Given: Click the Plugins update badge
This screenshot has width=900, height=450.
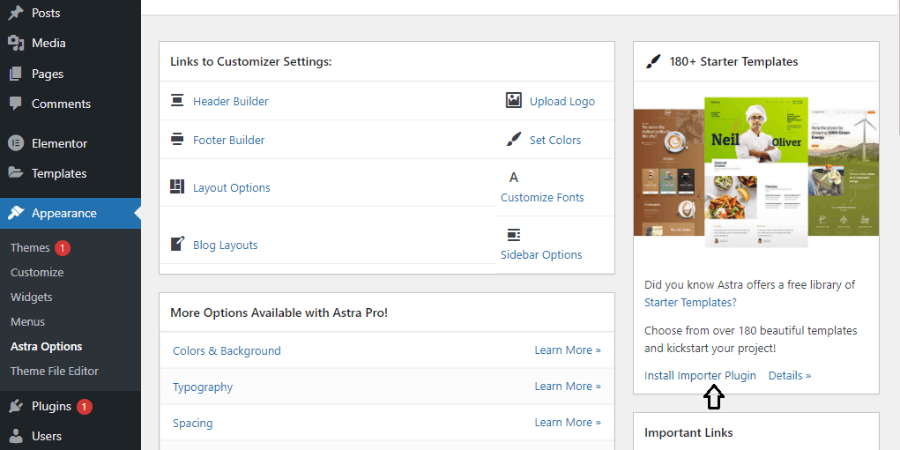Looking at the screenshot, I should 84,406.
